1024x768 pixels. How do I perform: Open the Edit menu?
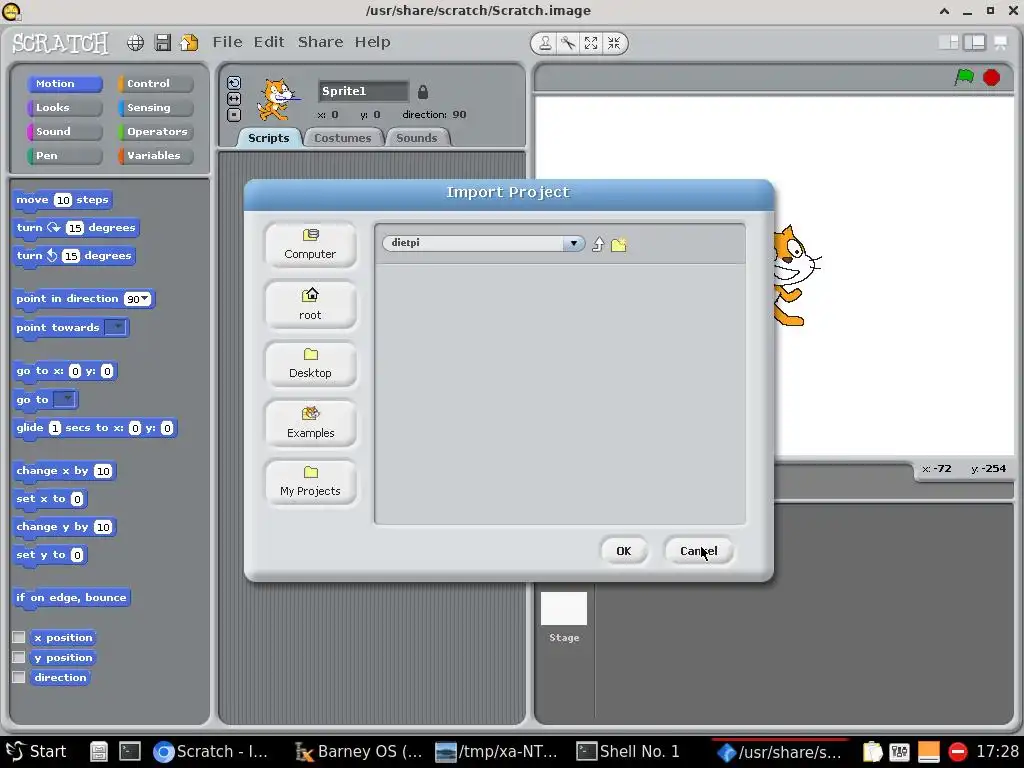coord(269,42)
